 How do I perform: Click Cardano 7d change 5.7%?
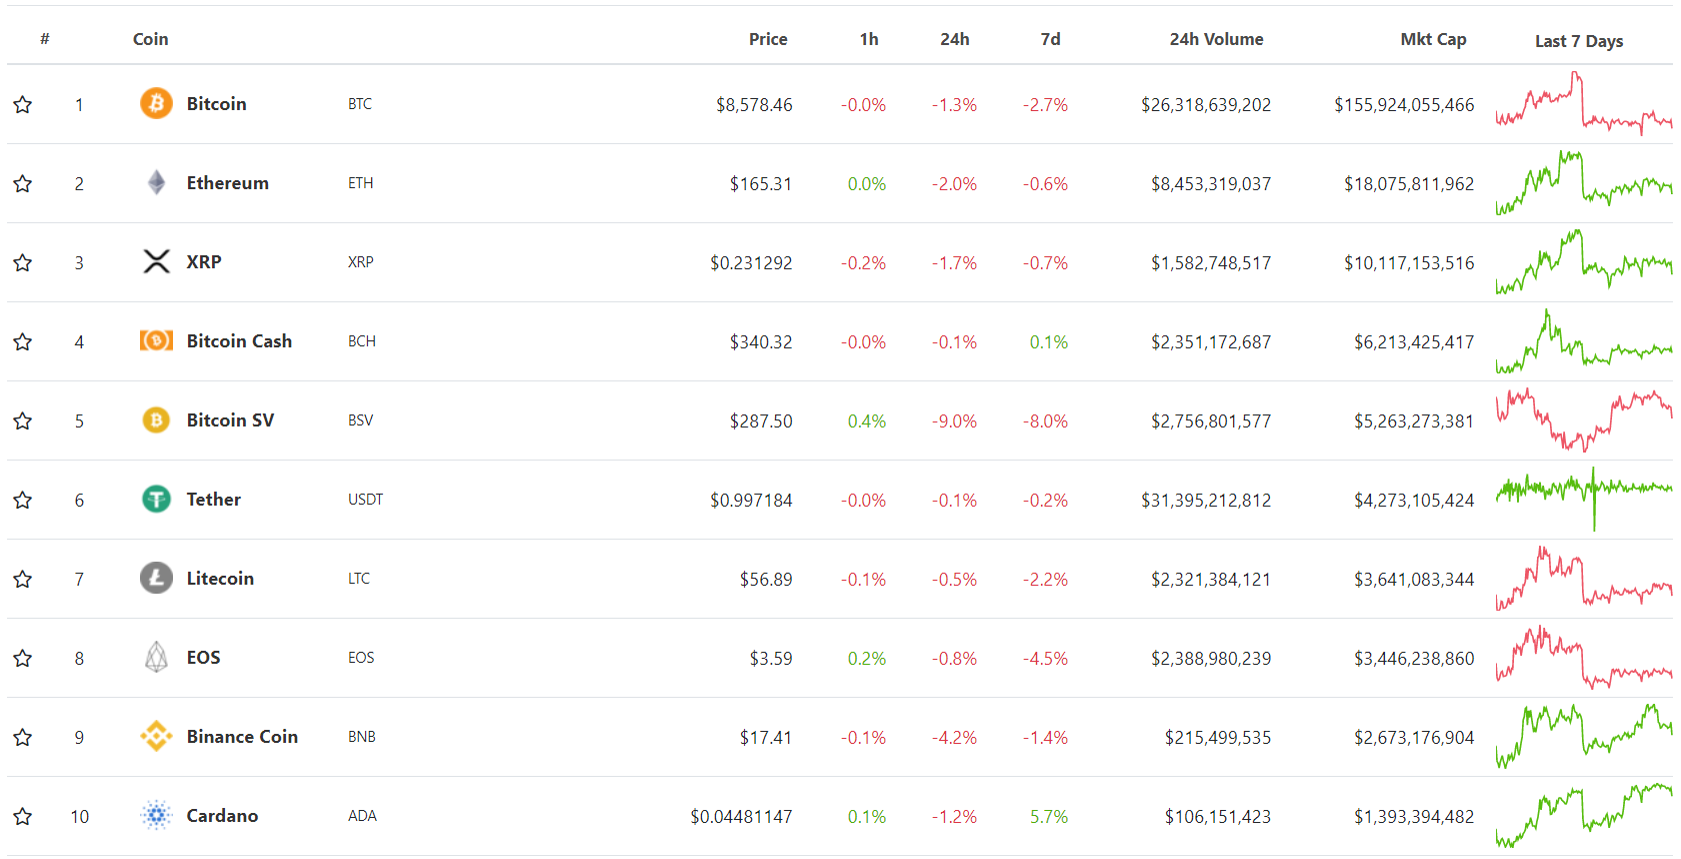(1049, 817)
